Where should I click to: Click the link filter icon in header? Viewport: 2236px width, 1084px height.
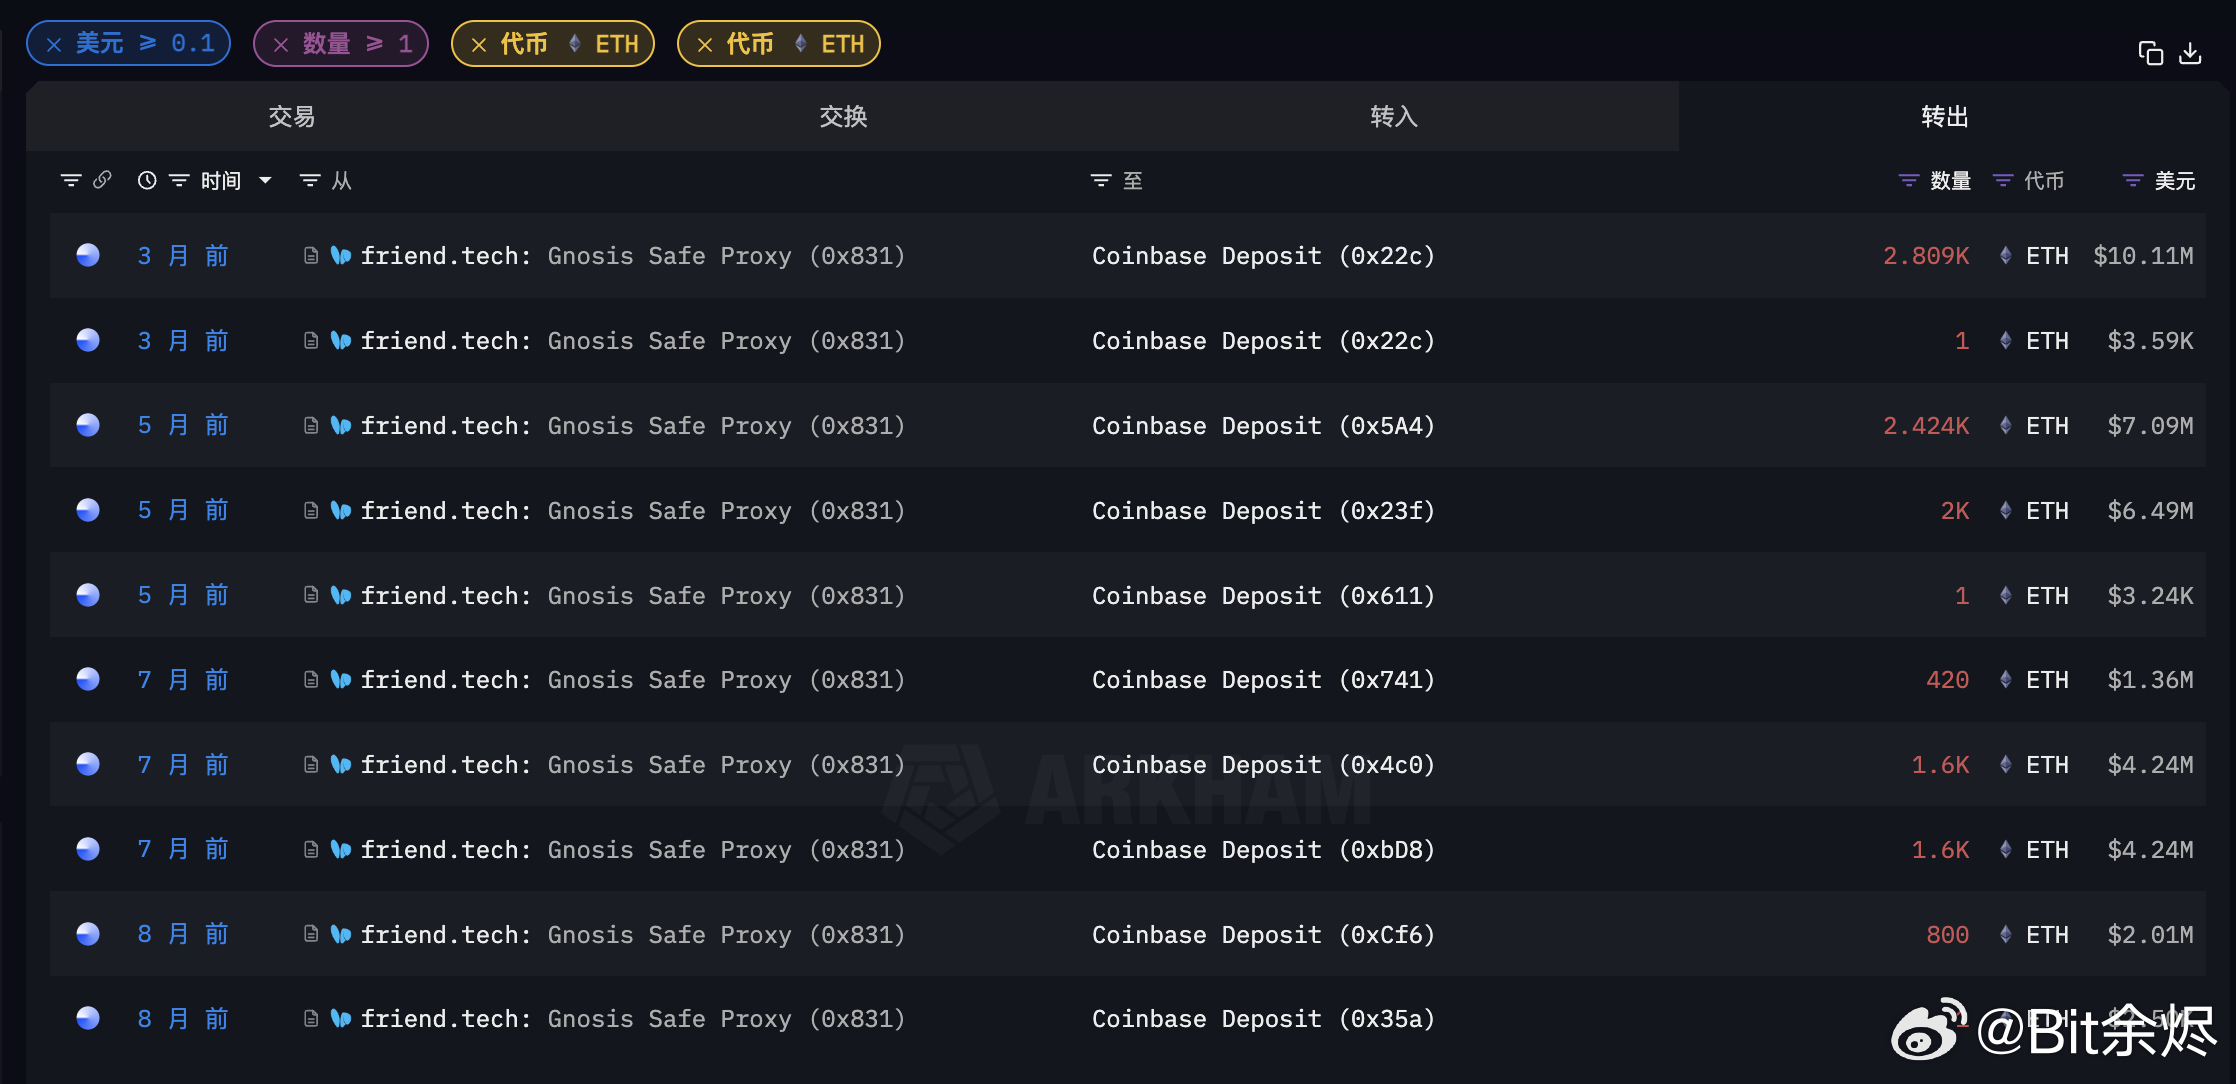point(102,180)
